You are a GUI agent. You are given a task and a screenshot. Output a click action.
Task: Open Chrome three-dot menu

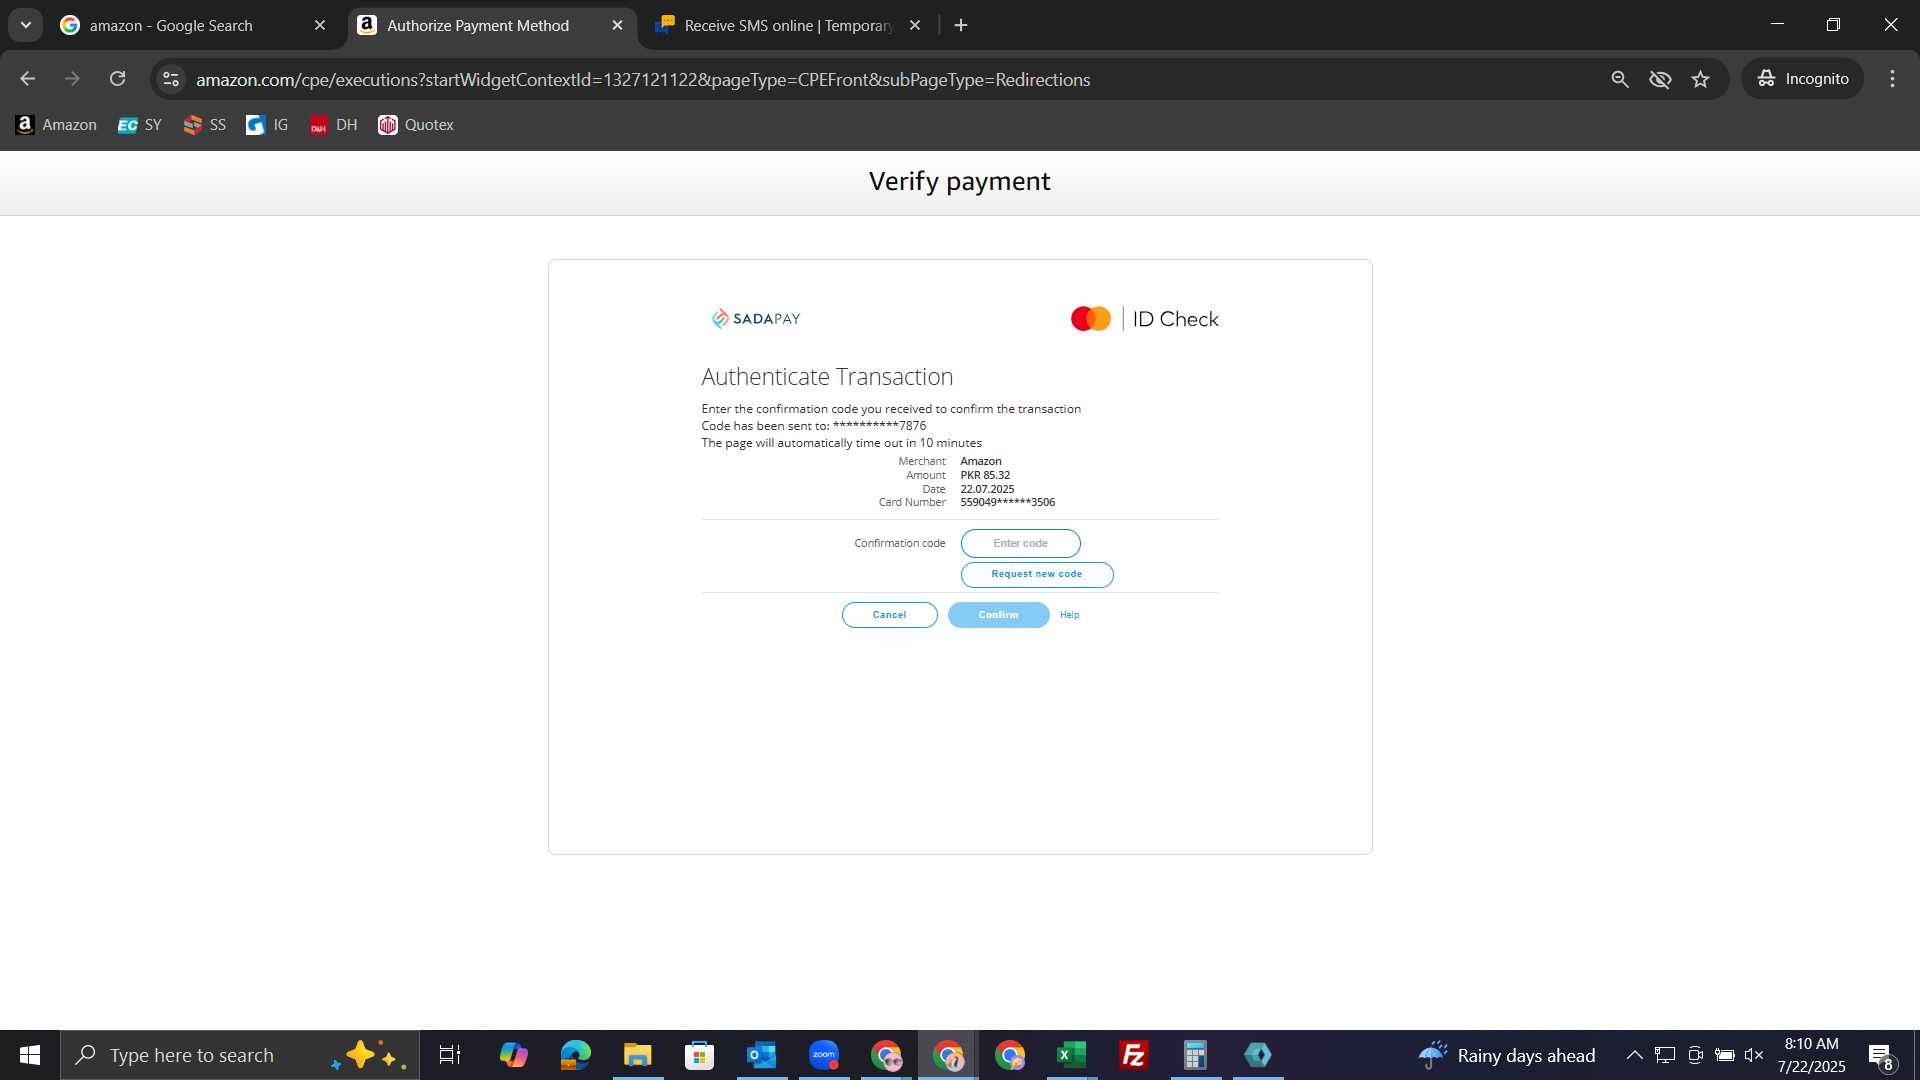click(x=1892, y=79)
